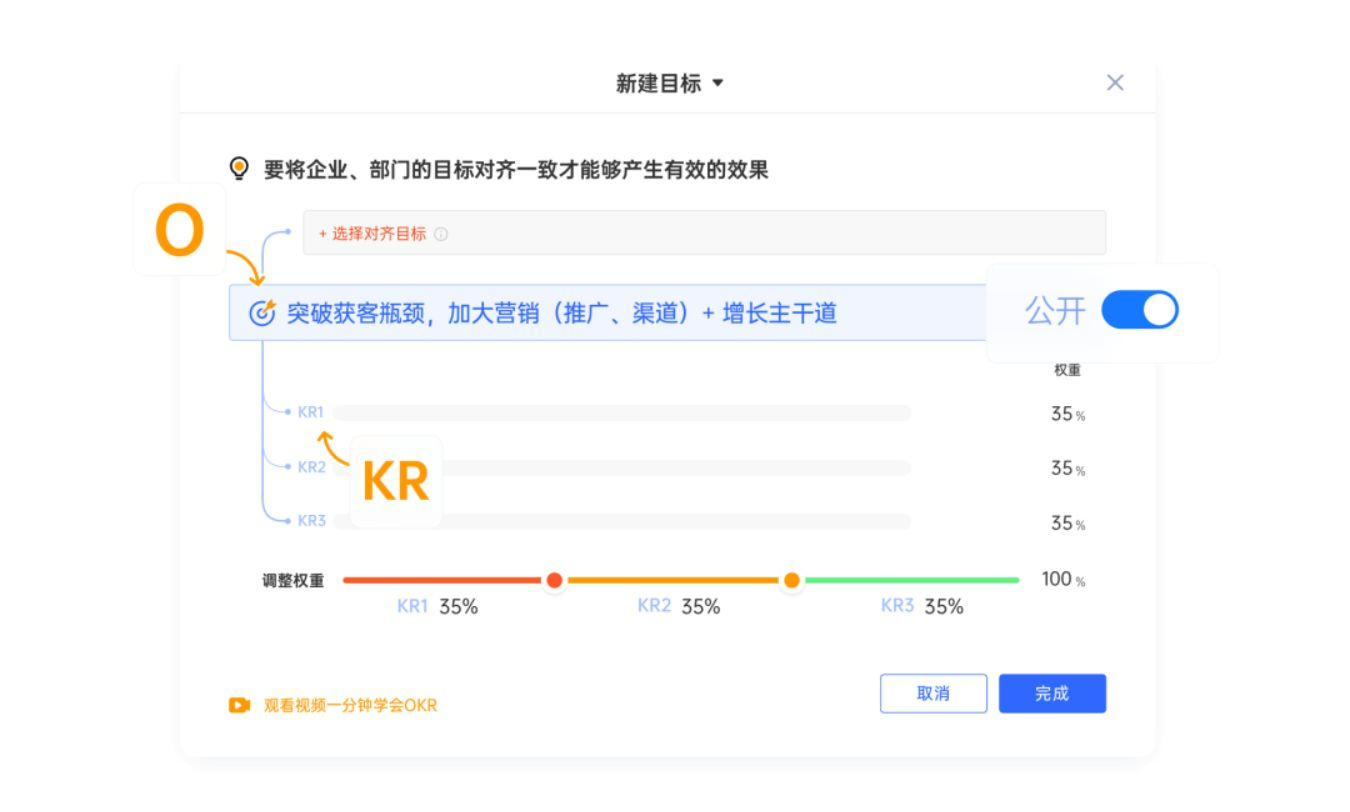Select the KR3 key result row

click(x=620, y=521)
